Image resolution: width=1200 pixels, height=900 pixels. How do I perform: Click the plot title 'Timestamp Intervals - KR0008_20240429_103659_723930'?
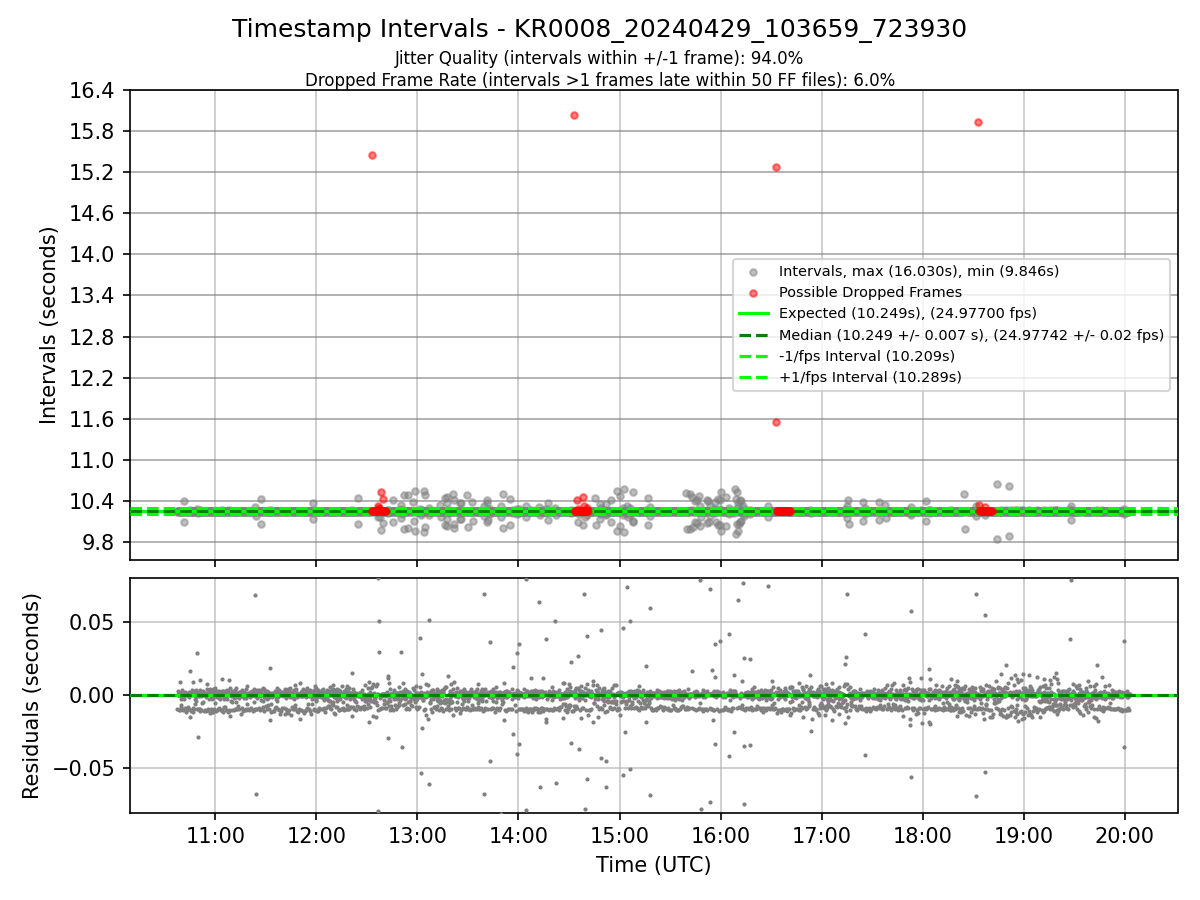click(599, 29)
